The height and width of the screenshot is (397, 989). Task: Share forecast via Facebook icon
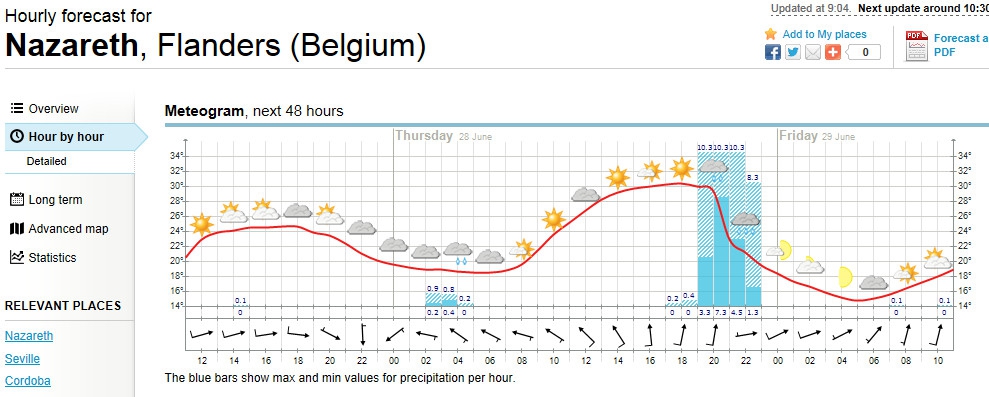pyautogui.click(x=773, y=52)
